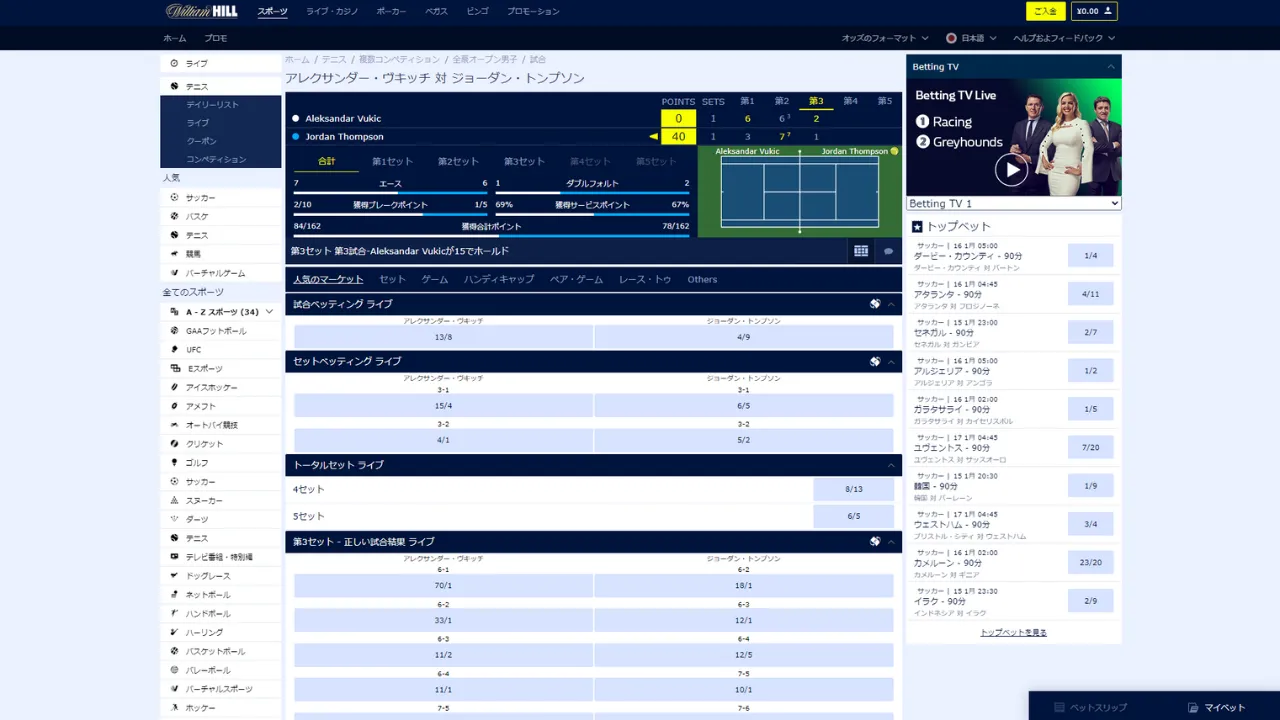1280x720 pixels.
Task: Select the ハンディキャップ market tab
Action: click(x=498, y=280)
